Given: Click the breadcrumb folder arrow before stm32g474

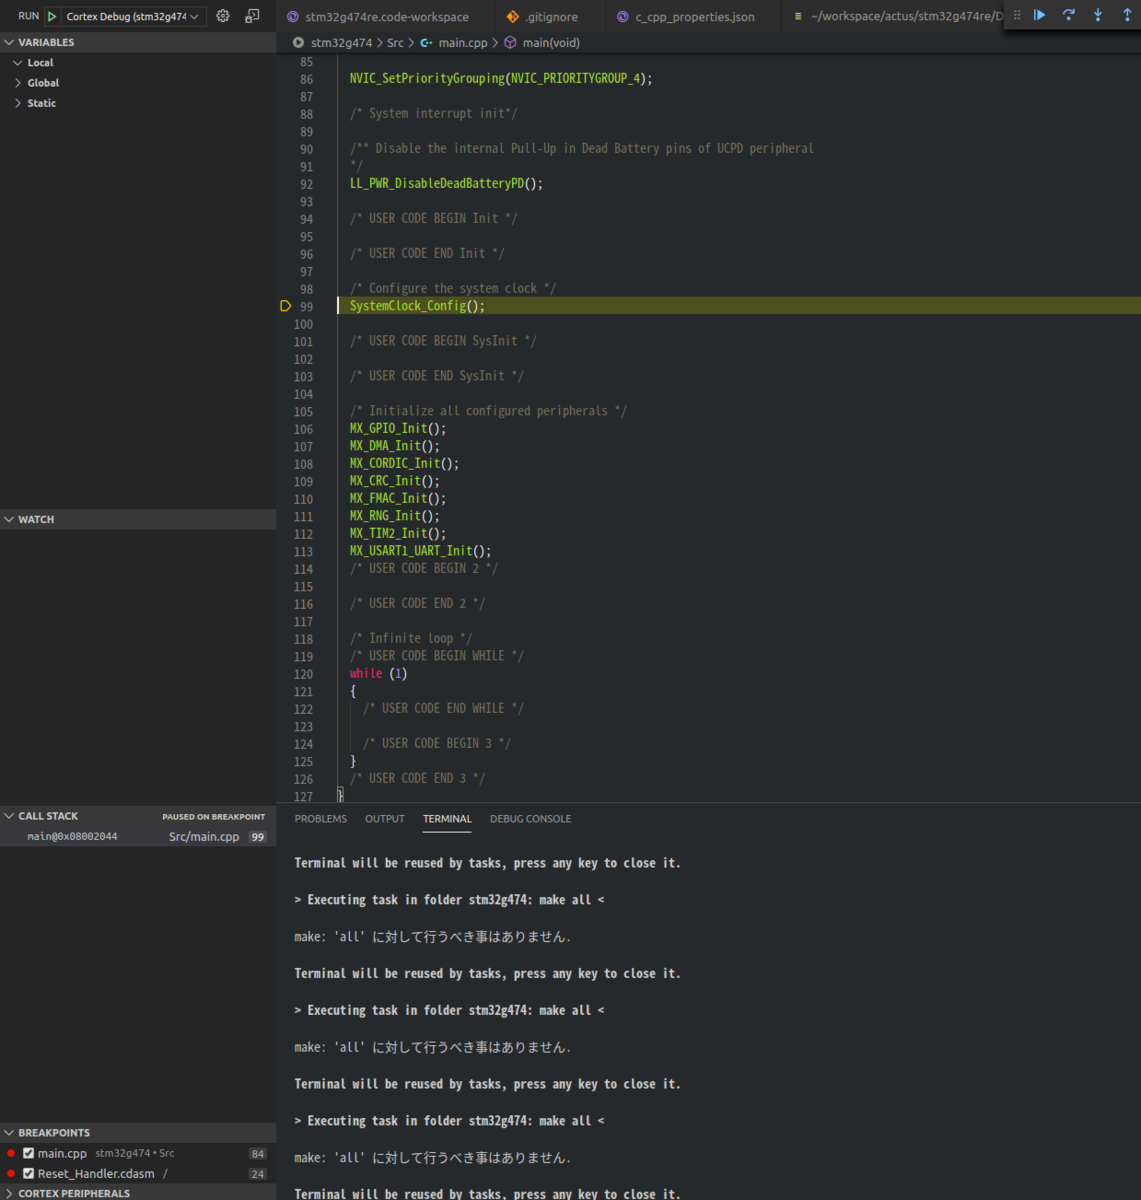Looking at the screenshot, I should tap(298, 43).
